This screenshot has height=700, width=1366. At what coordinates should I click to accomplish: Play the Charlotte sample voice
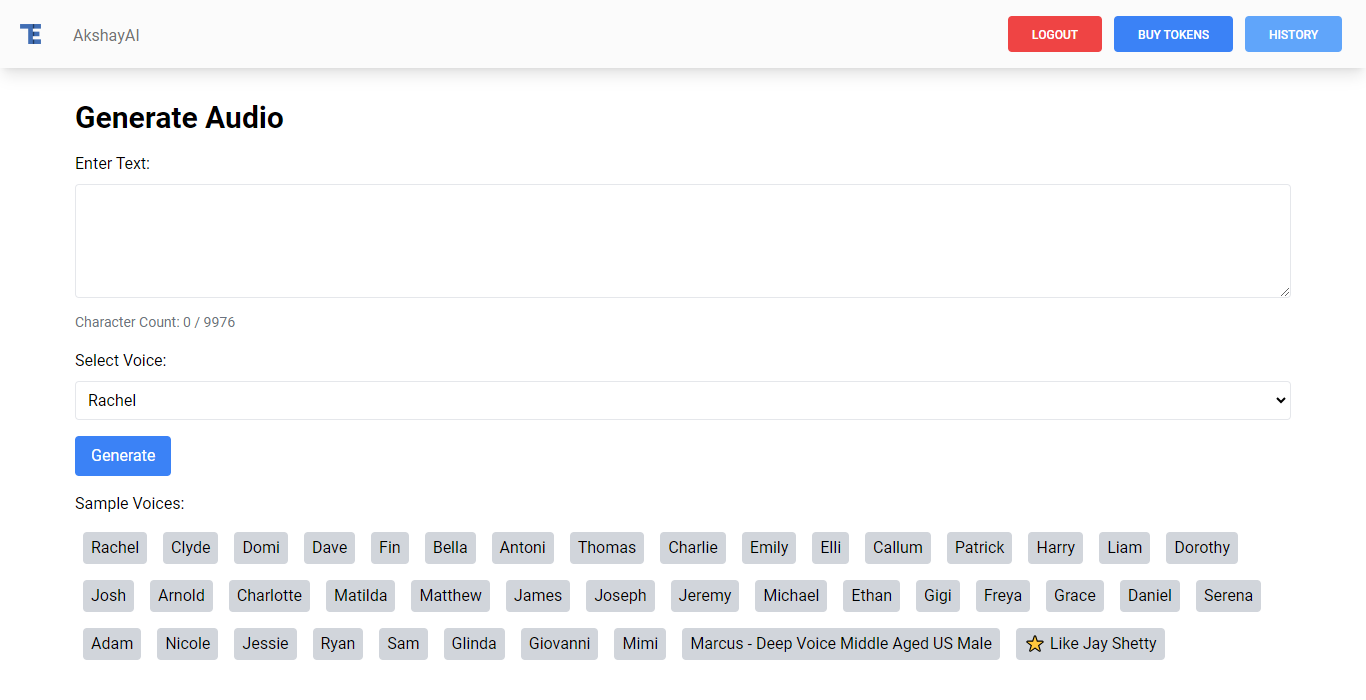pyautogui.click(x=269, y=596)
